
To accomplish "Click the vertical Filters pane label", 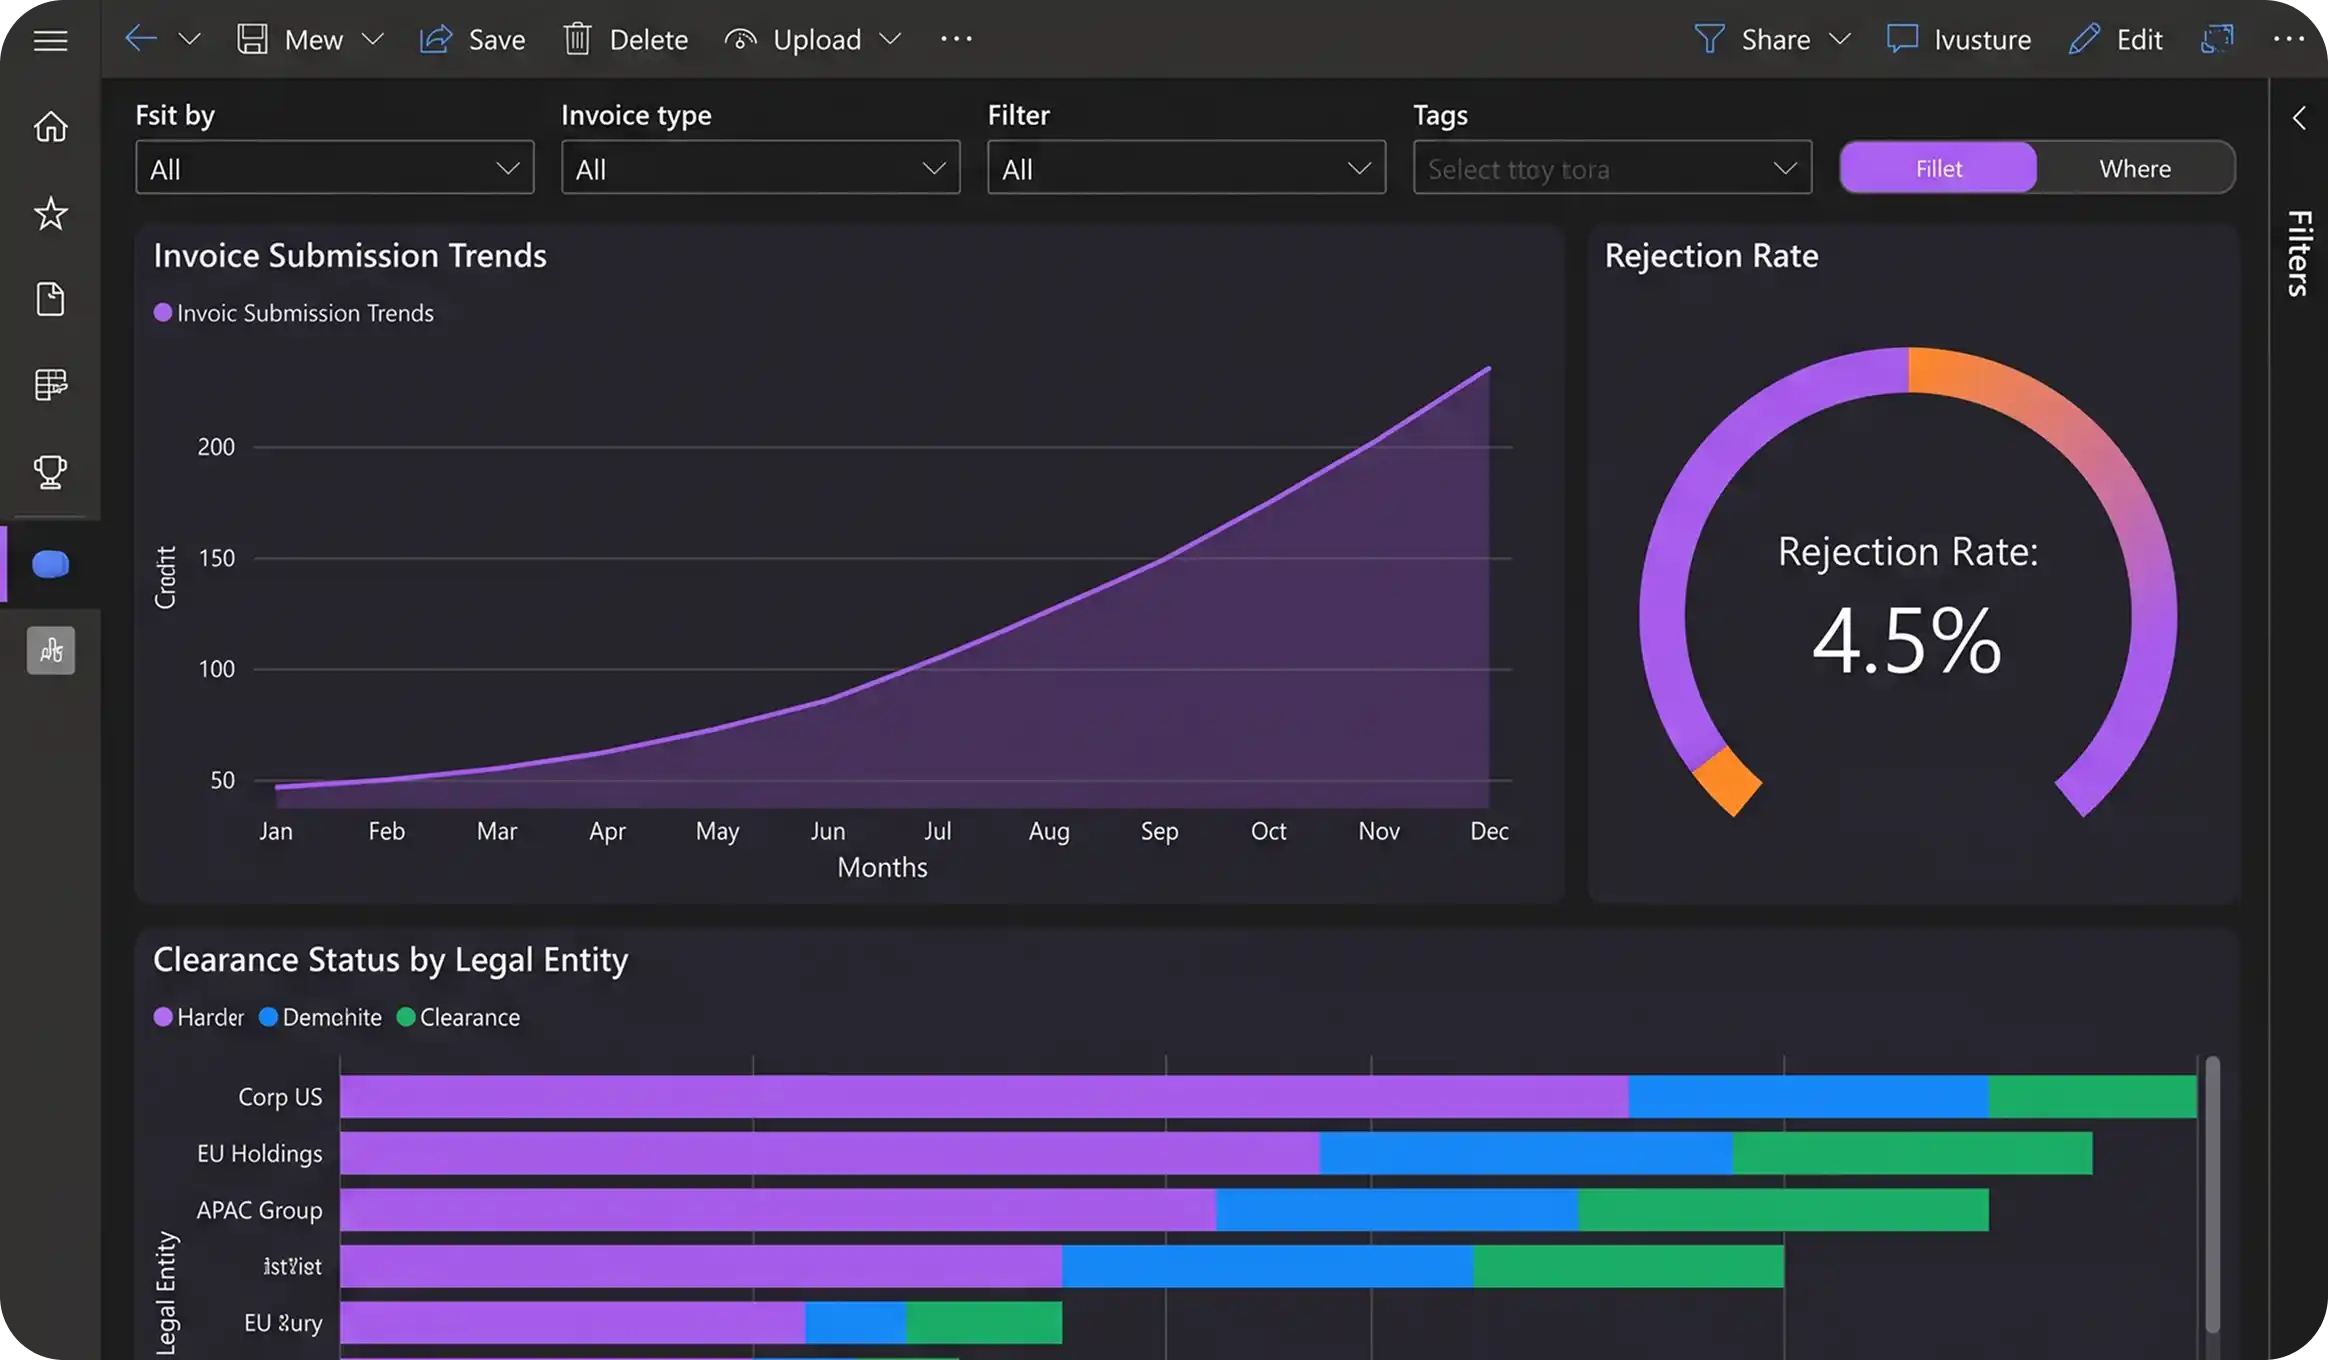I will tap(2300, 253).
